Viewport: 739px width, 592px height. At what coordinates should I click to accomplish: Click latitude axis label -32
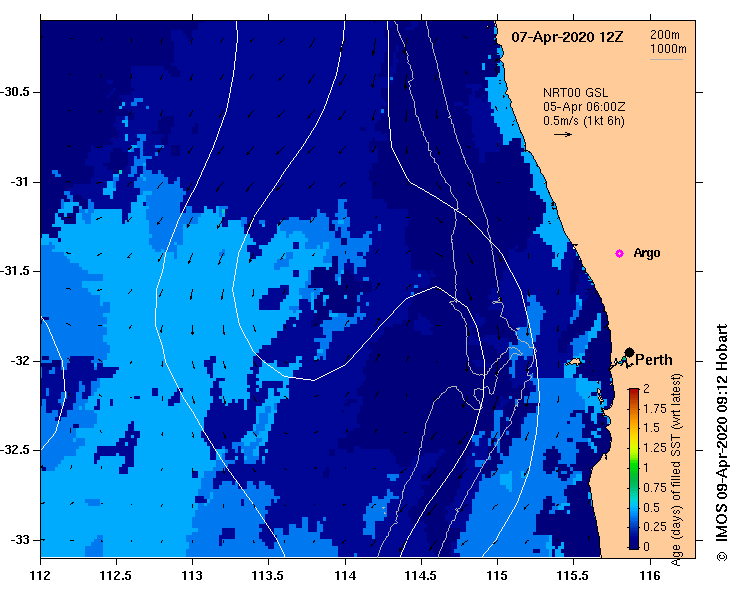19,361
